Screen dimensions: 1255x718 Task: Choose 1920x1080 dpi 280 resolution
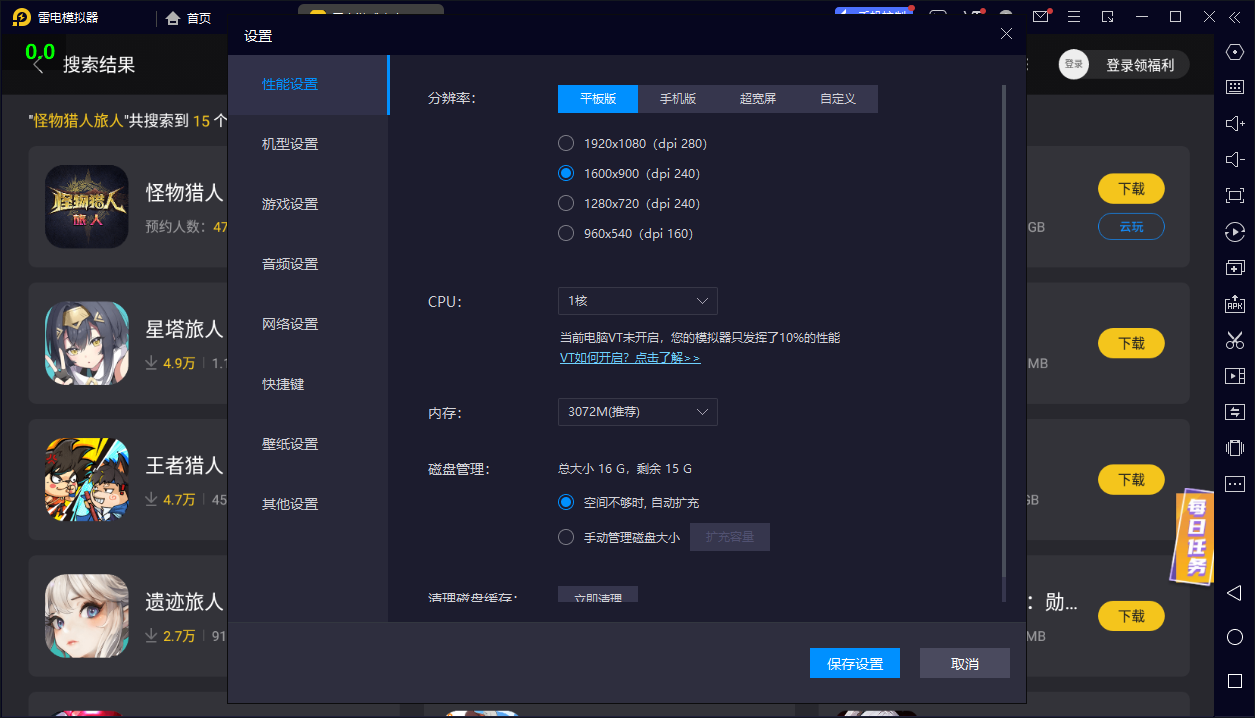point(565,143)
